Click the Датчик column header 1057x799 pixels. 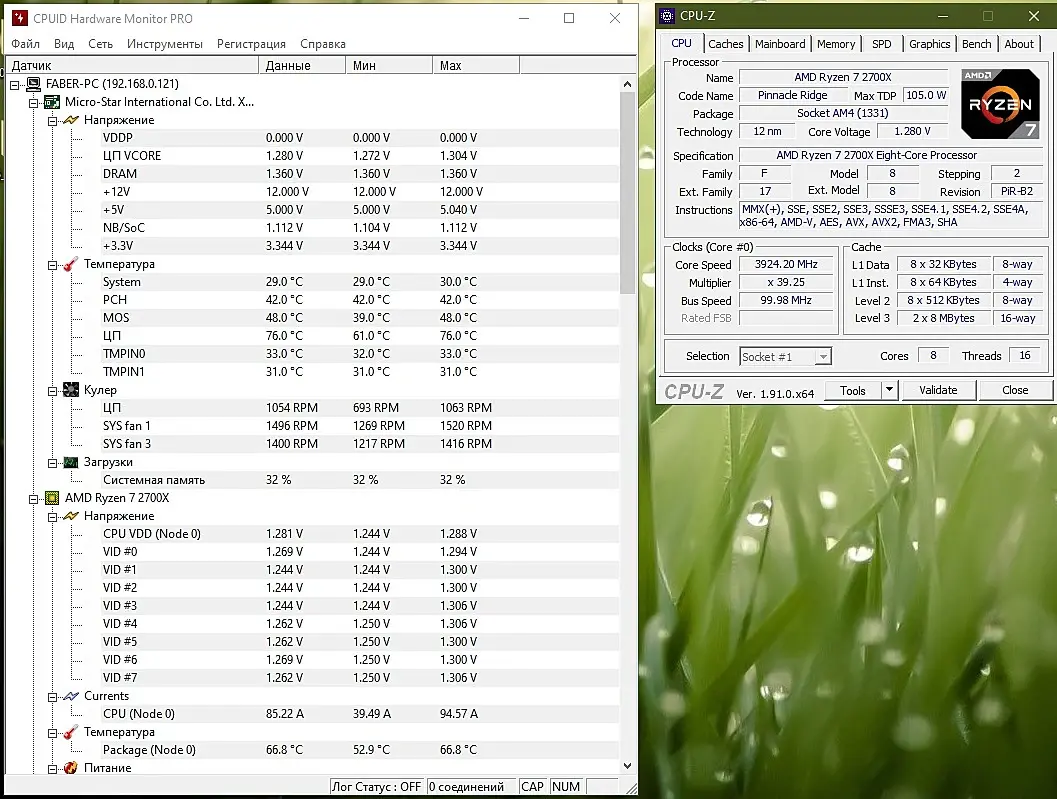click(x=132, y=65)
